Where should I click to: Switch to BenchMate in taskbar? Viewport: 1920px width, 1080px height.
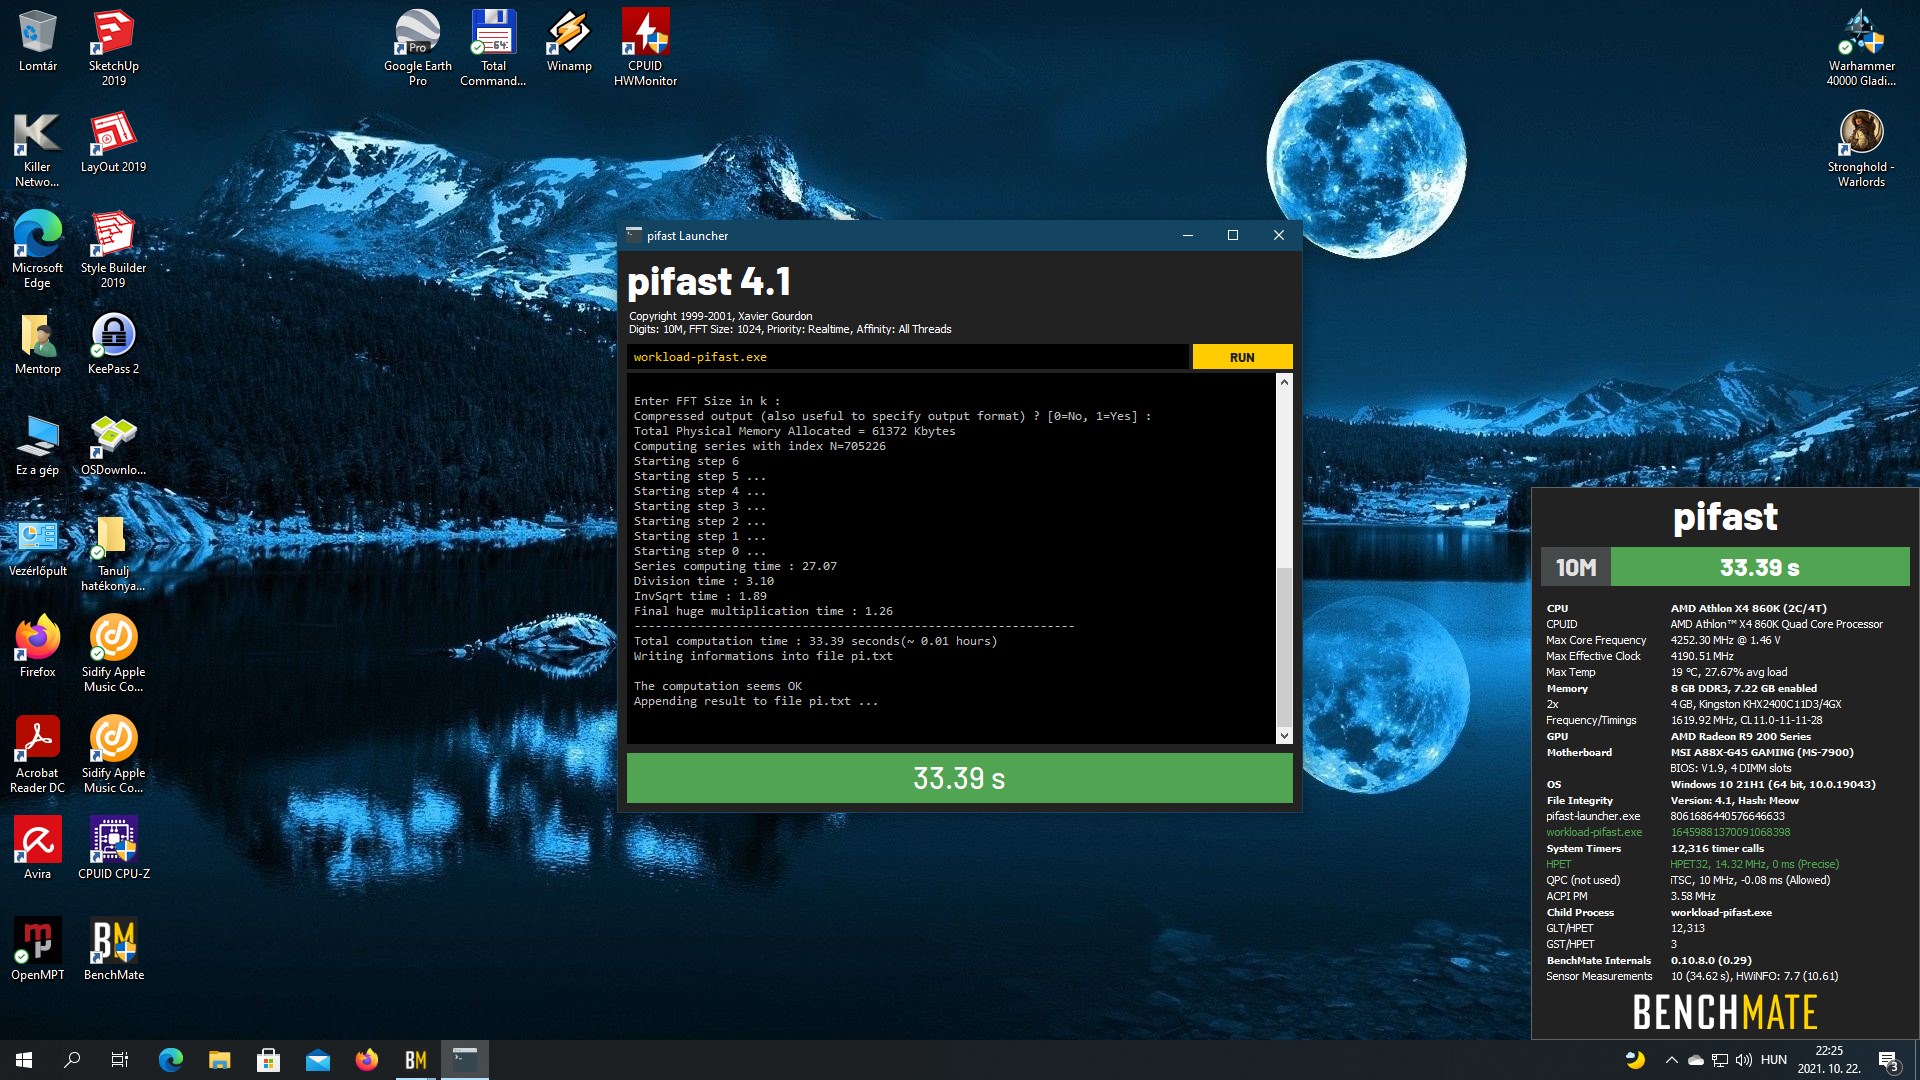click(x=415, y=1060)
